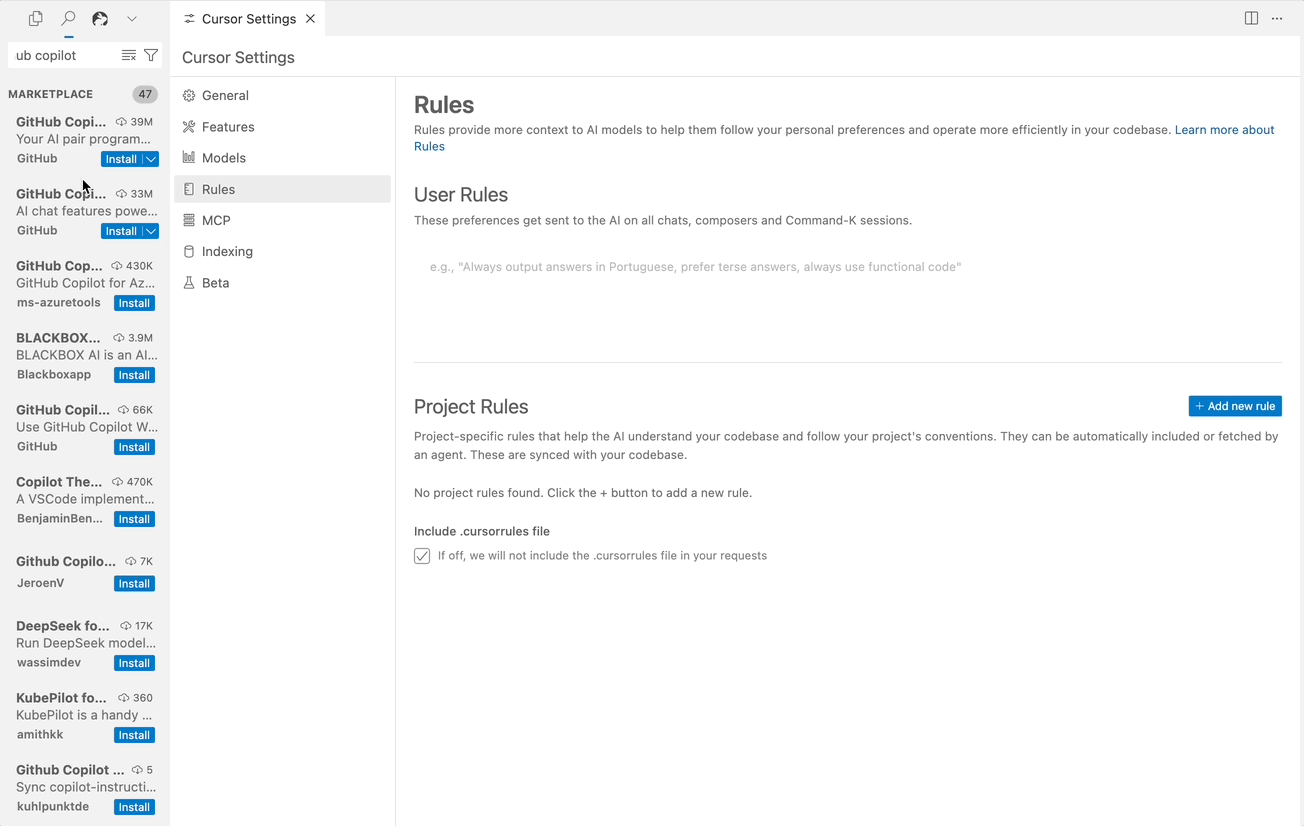The image size is (1304, 826).
Task: Select the Rules settings section
Action: 282,189
